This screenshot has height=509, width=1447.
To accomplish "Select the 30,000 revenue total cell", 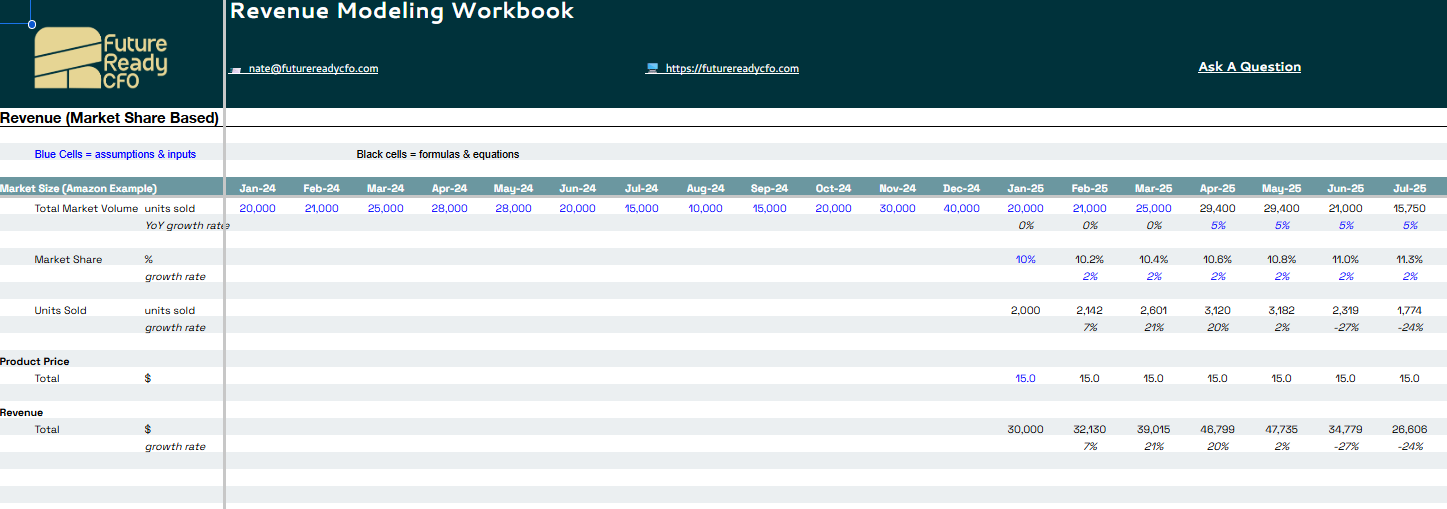I will 1026,429.
